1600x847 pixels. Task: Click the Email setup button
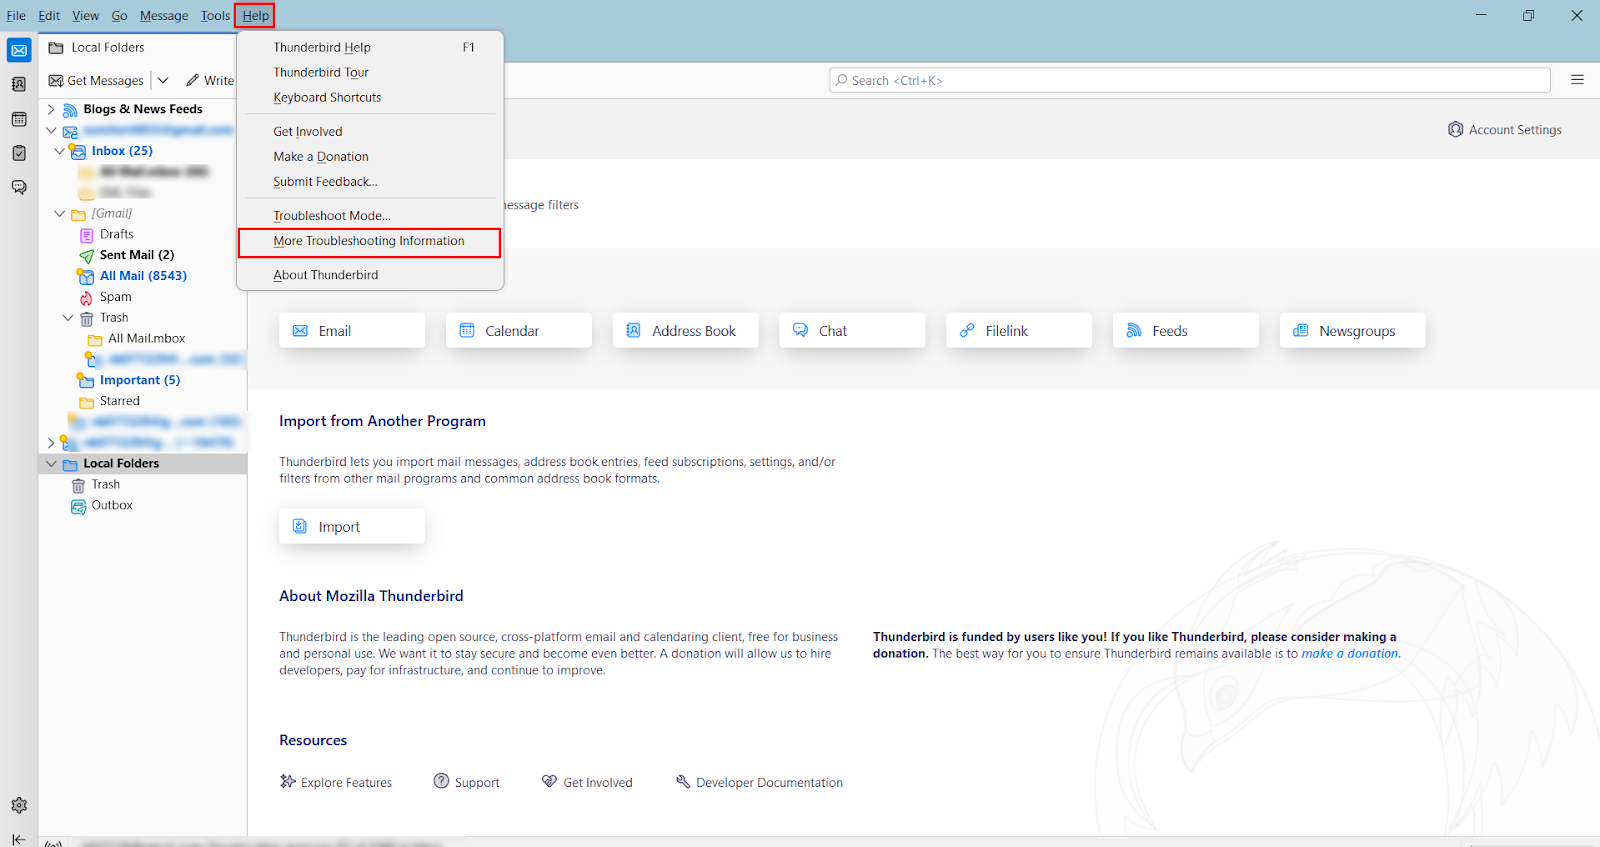tap(352, 331)
